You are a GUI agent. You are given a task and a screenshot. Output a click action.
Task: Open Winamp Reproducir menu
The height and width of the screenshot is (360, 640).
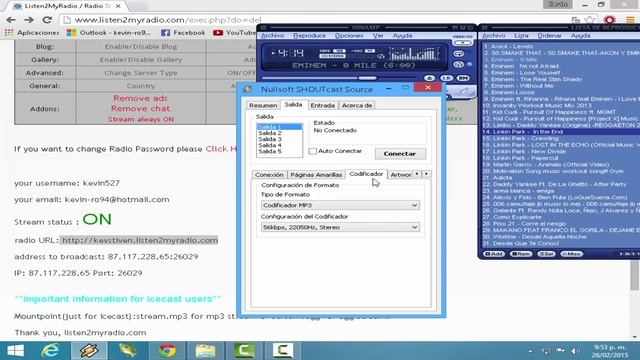tap(309, 36)
